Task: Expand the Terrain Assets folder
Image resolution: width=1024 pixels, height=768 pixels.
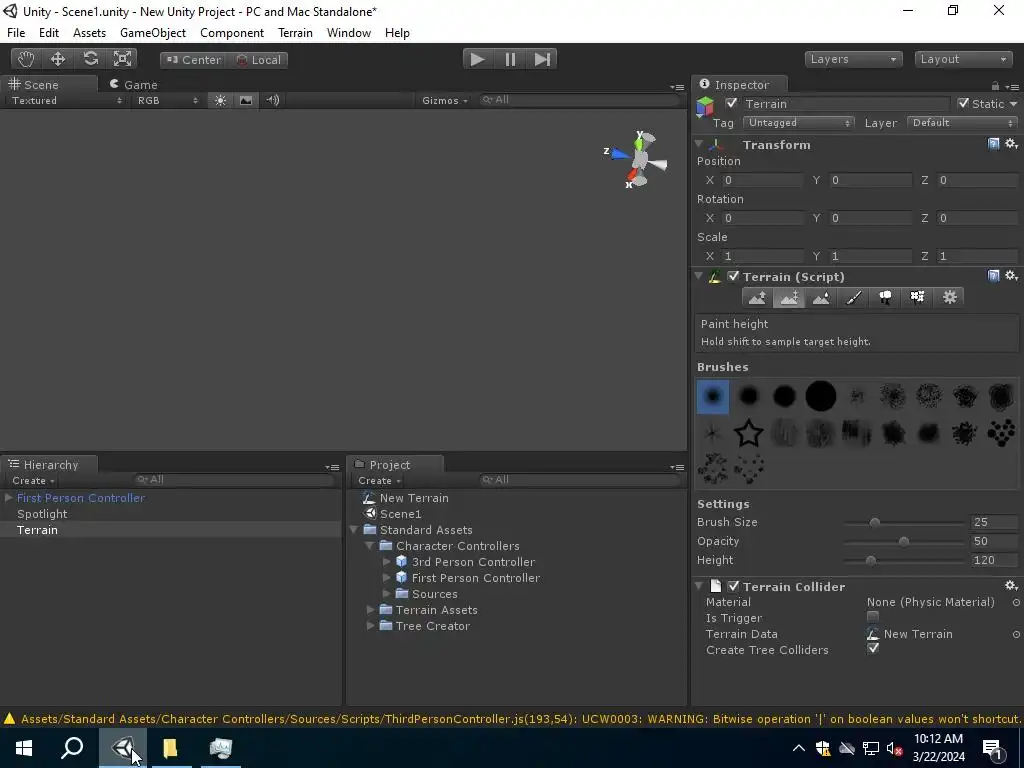Action: tap(370, 609)
